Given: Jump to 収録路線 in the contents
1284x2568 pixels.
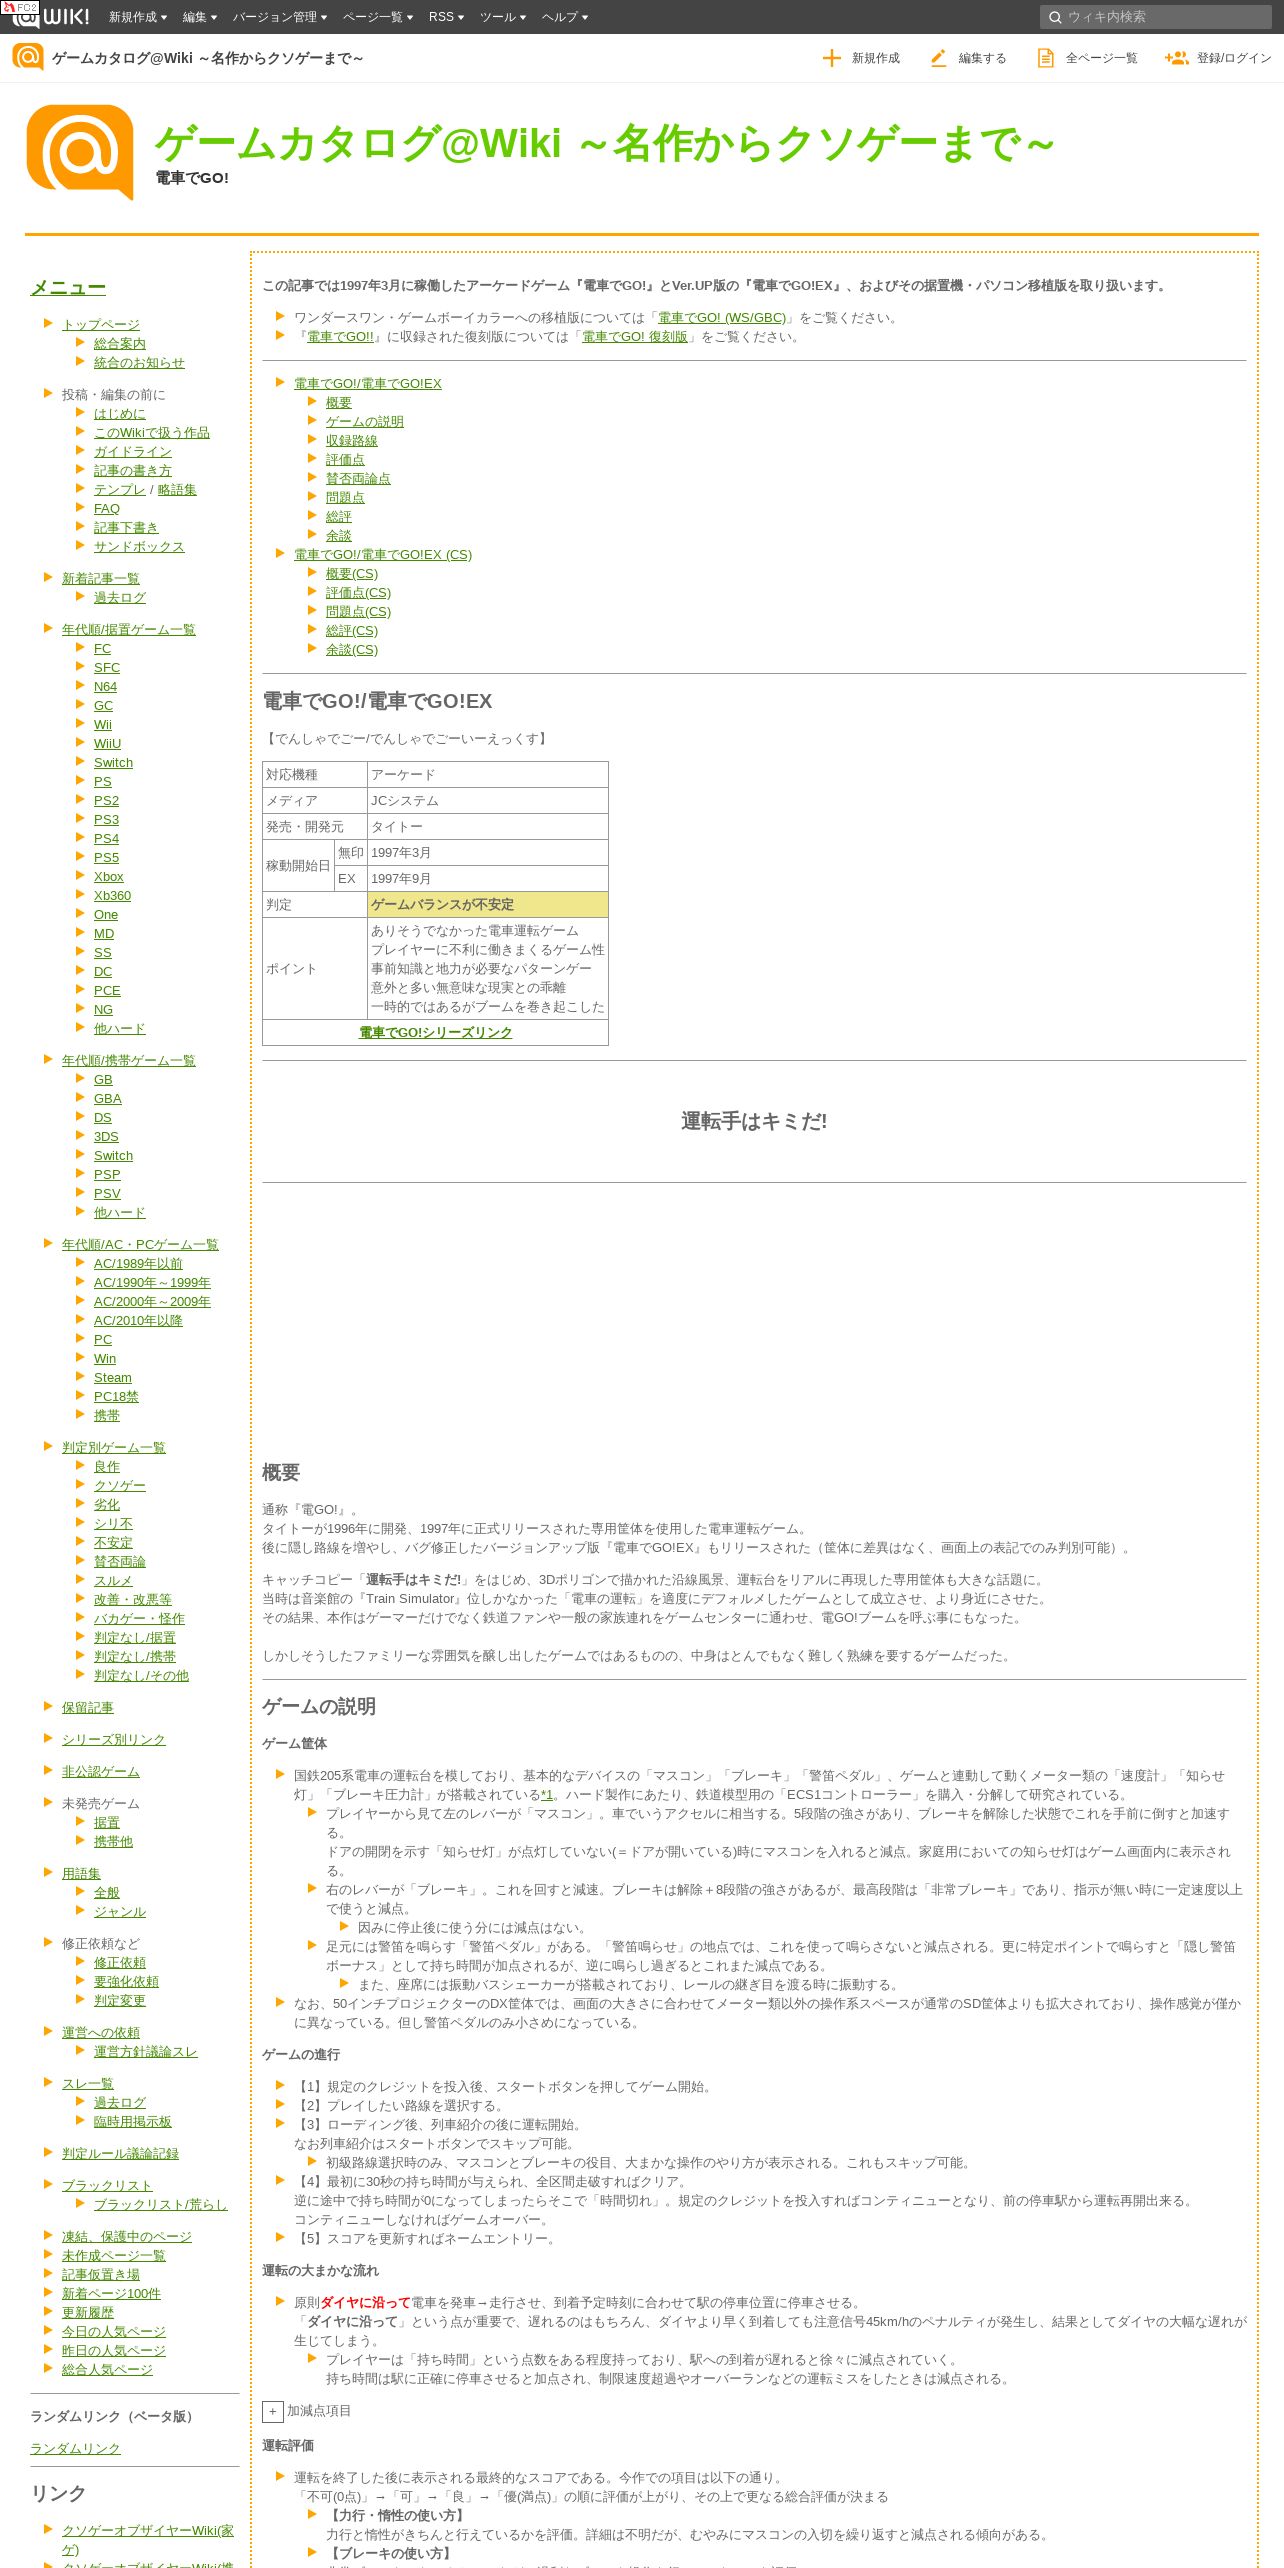Looking at the screenshot, I should [x=352, y=441].
